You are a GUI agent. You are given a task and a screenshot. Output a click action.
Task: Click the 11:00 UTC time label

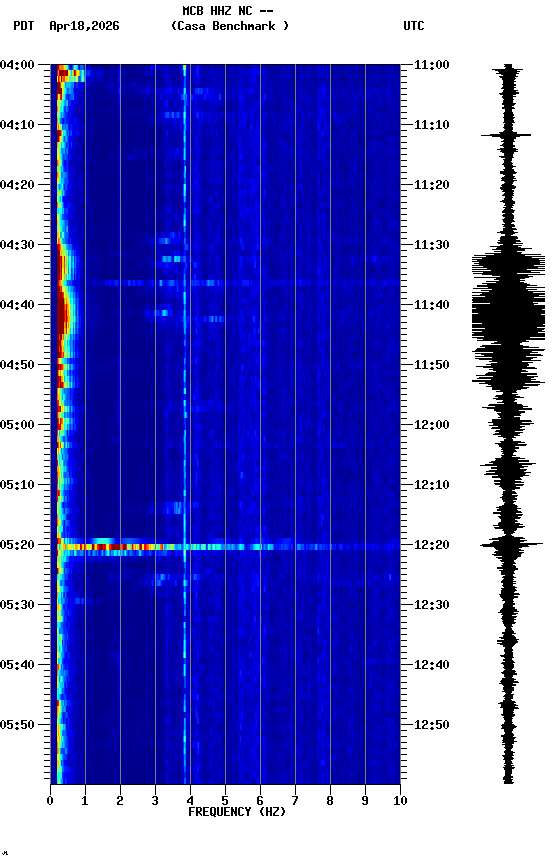(431, 65)
